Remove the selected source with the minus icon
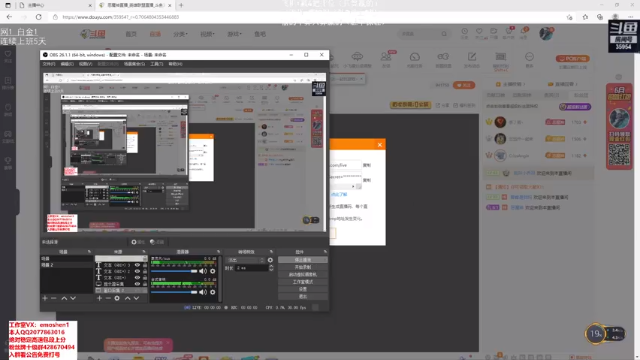 pos(108,298)
